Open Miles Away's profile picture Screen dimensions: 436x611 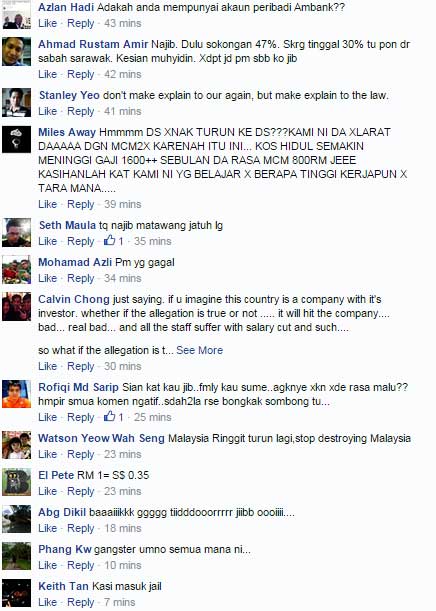coord(16,139)
